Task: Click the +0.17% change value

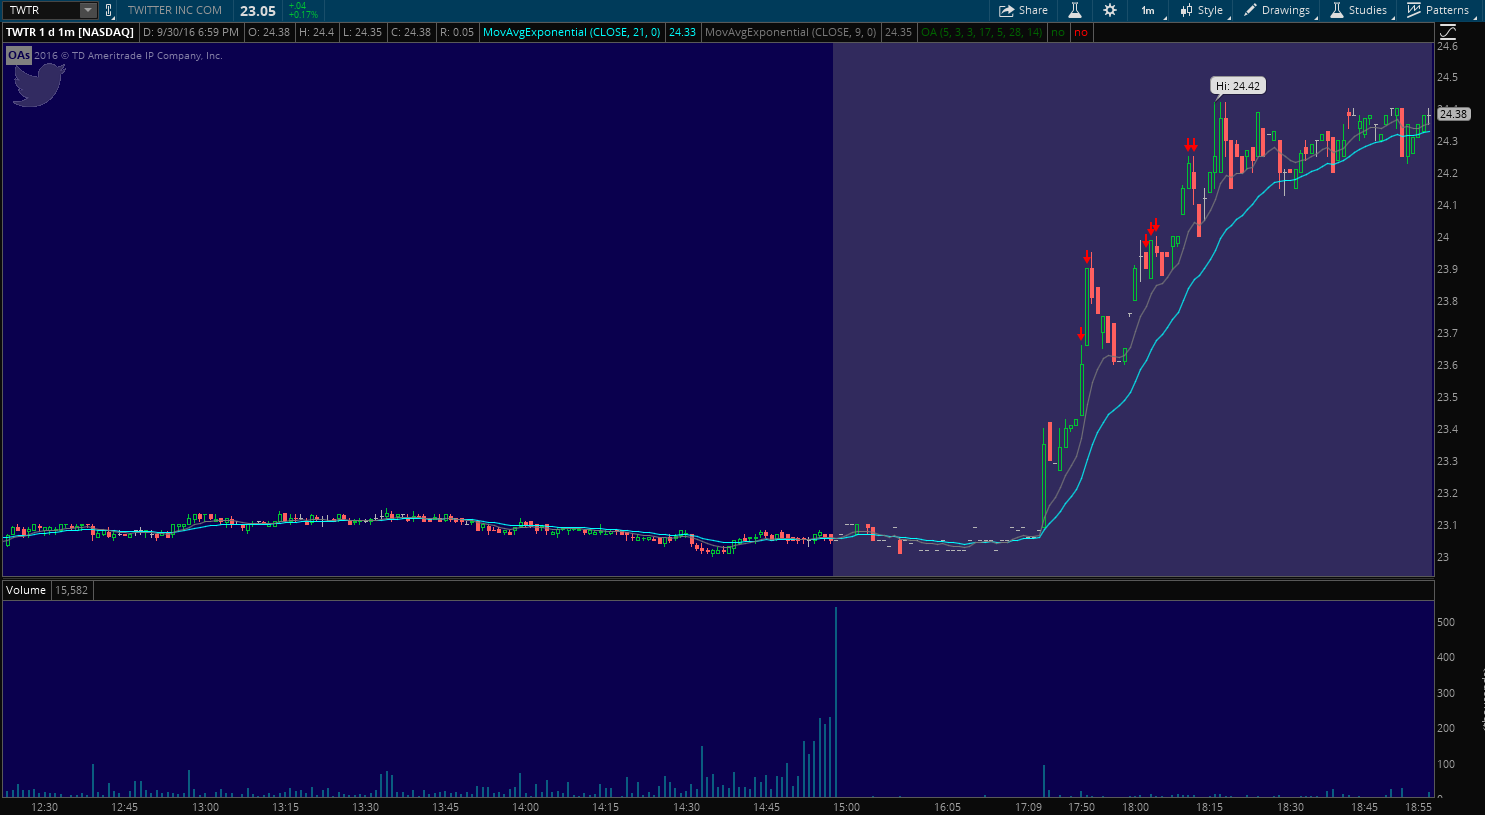Action: (x=304, y=15)
